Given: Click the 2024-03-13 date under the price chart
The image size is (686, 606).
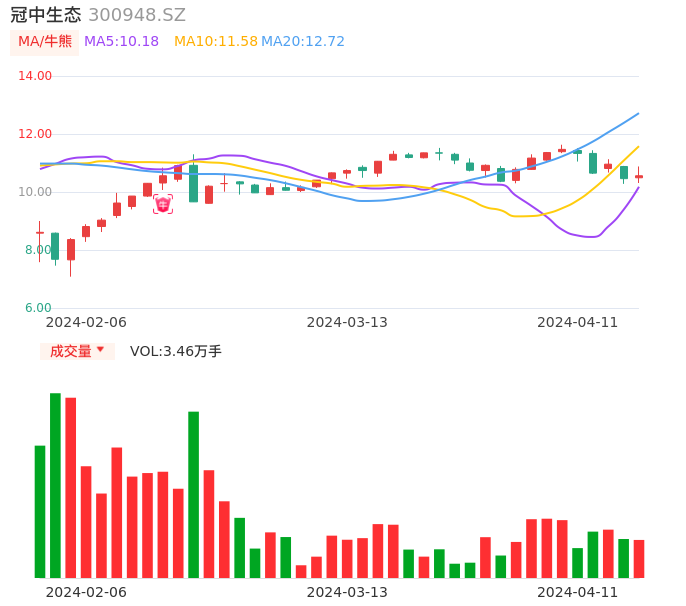Looking at the screenshot, I should (x=347, y=322).
